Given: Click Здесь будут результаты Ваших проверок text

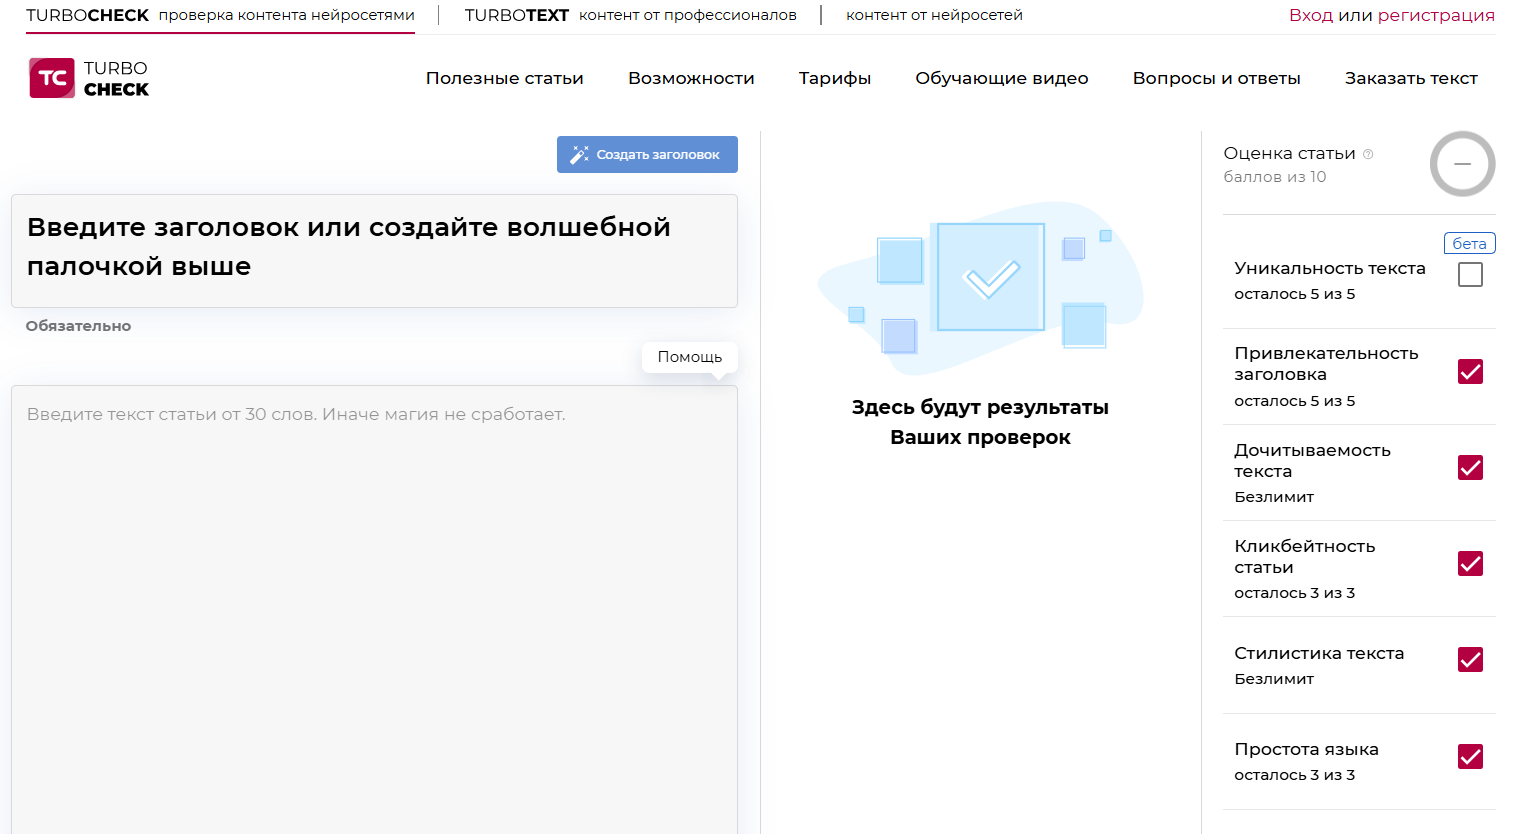Looking at the screenshot, I should [980, 422].
